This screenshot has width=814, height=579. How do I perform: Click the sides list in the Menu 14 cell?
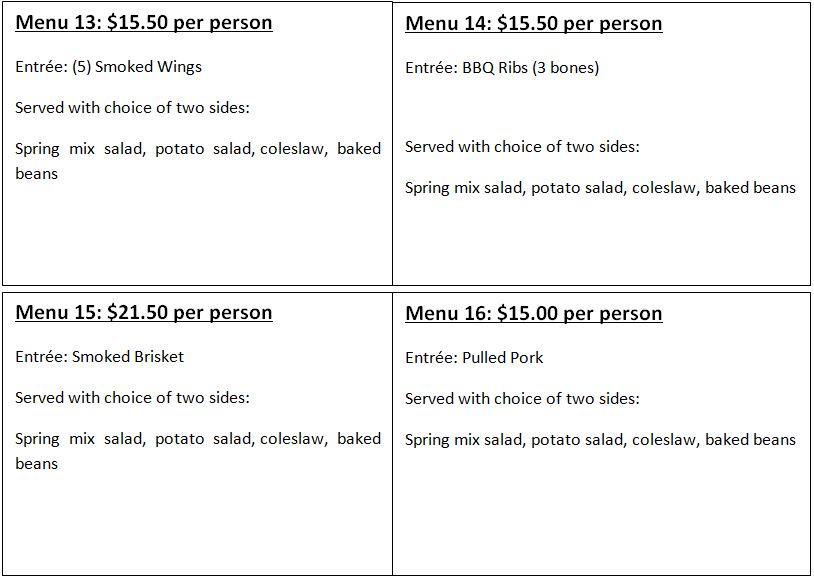pos(600,188)
